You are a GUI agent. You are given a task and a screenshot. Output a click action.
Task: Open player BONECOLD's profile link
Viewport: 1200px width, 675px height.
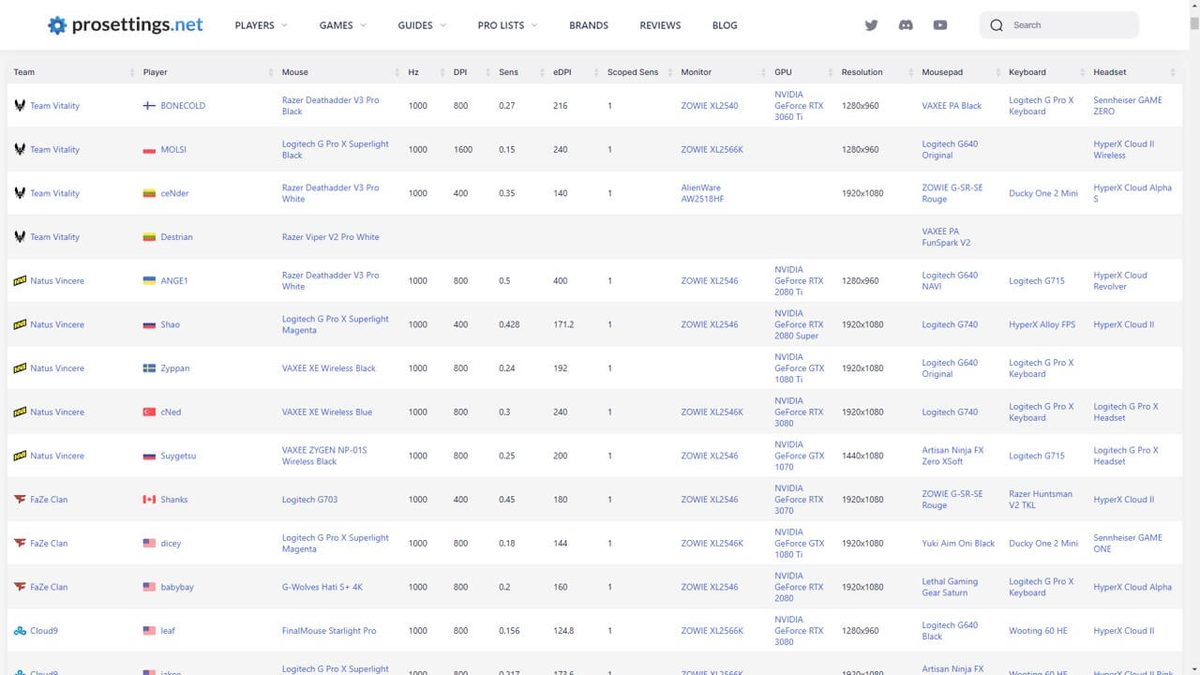click(183, 106)
